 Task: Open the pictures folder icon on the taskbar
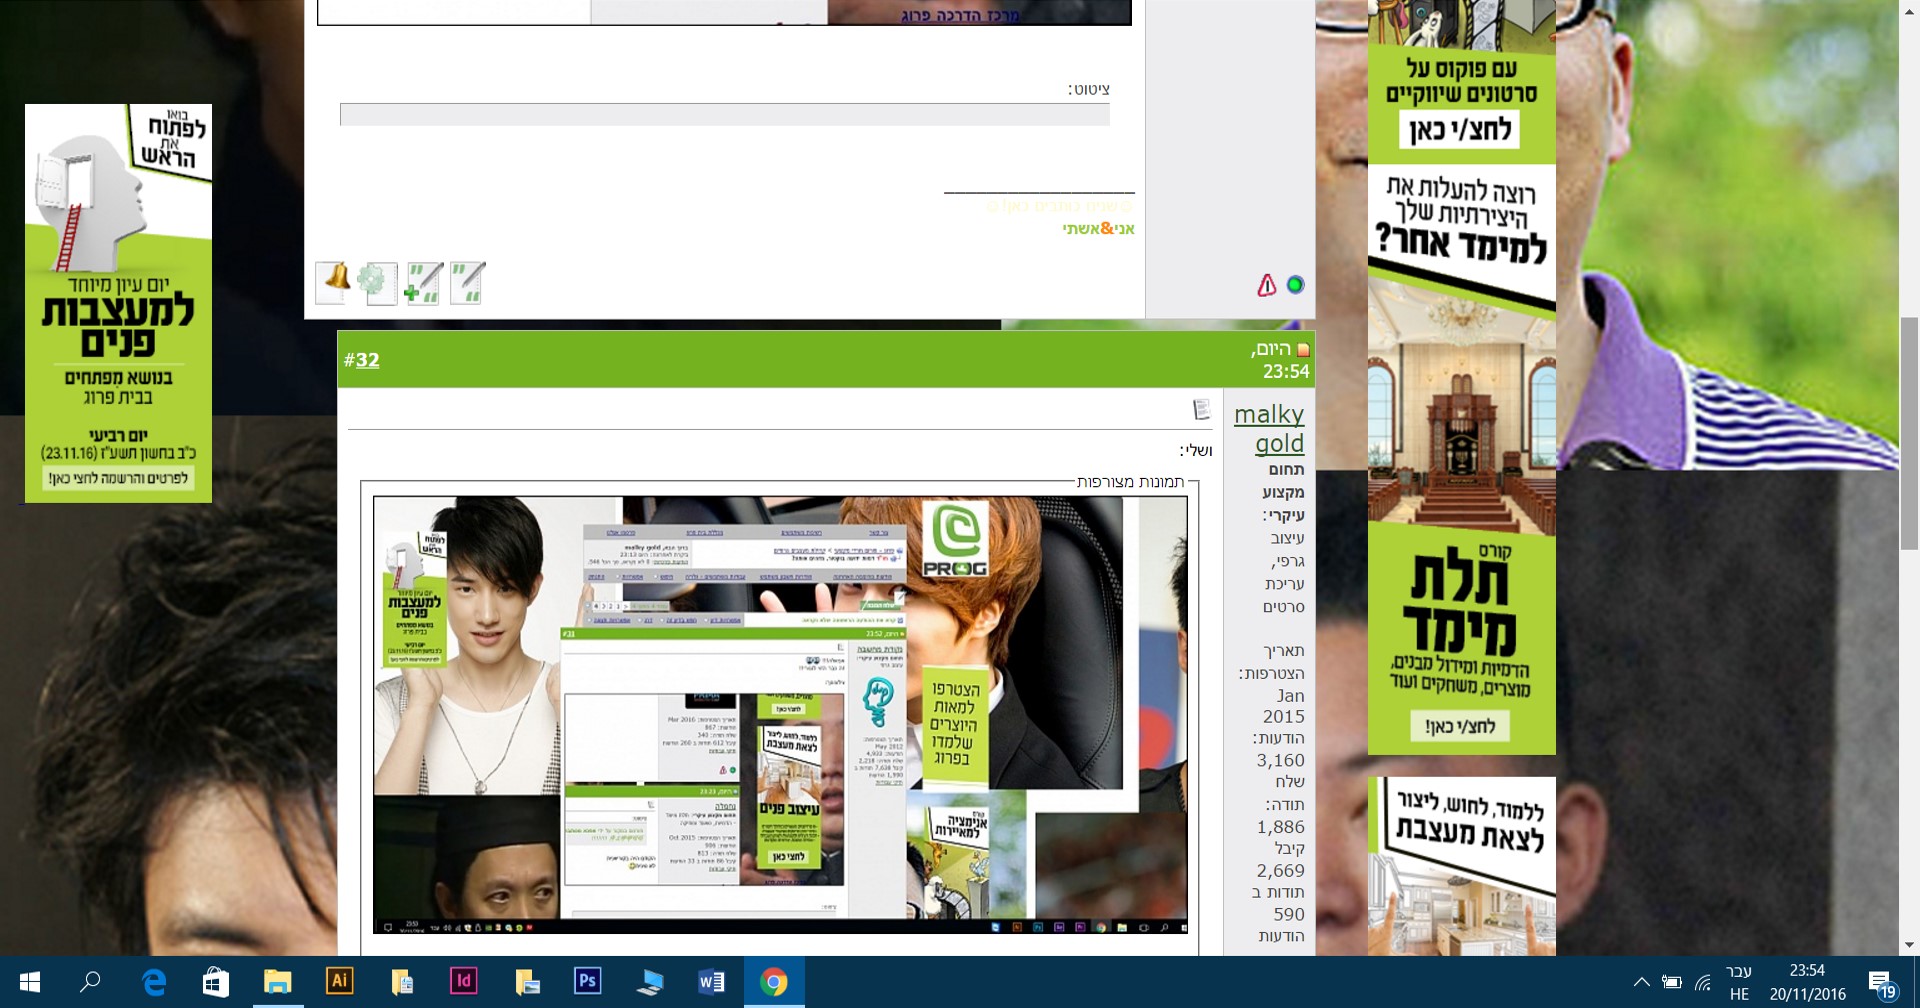(x=527, y=982)
